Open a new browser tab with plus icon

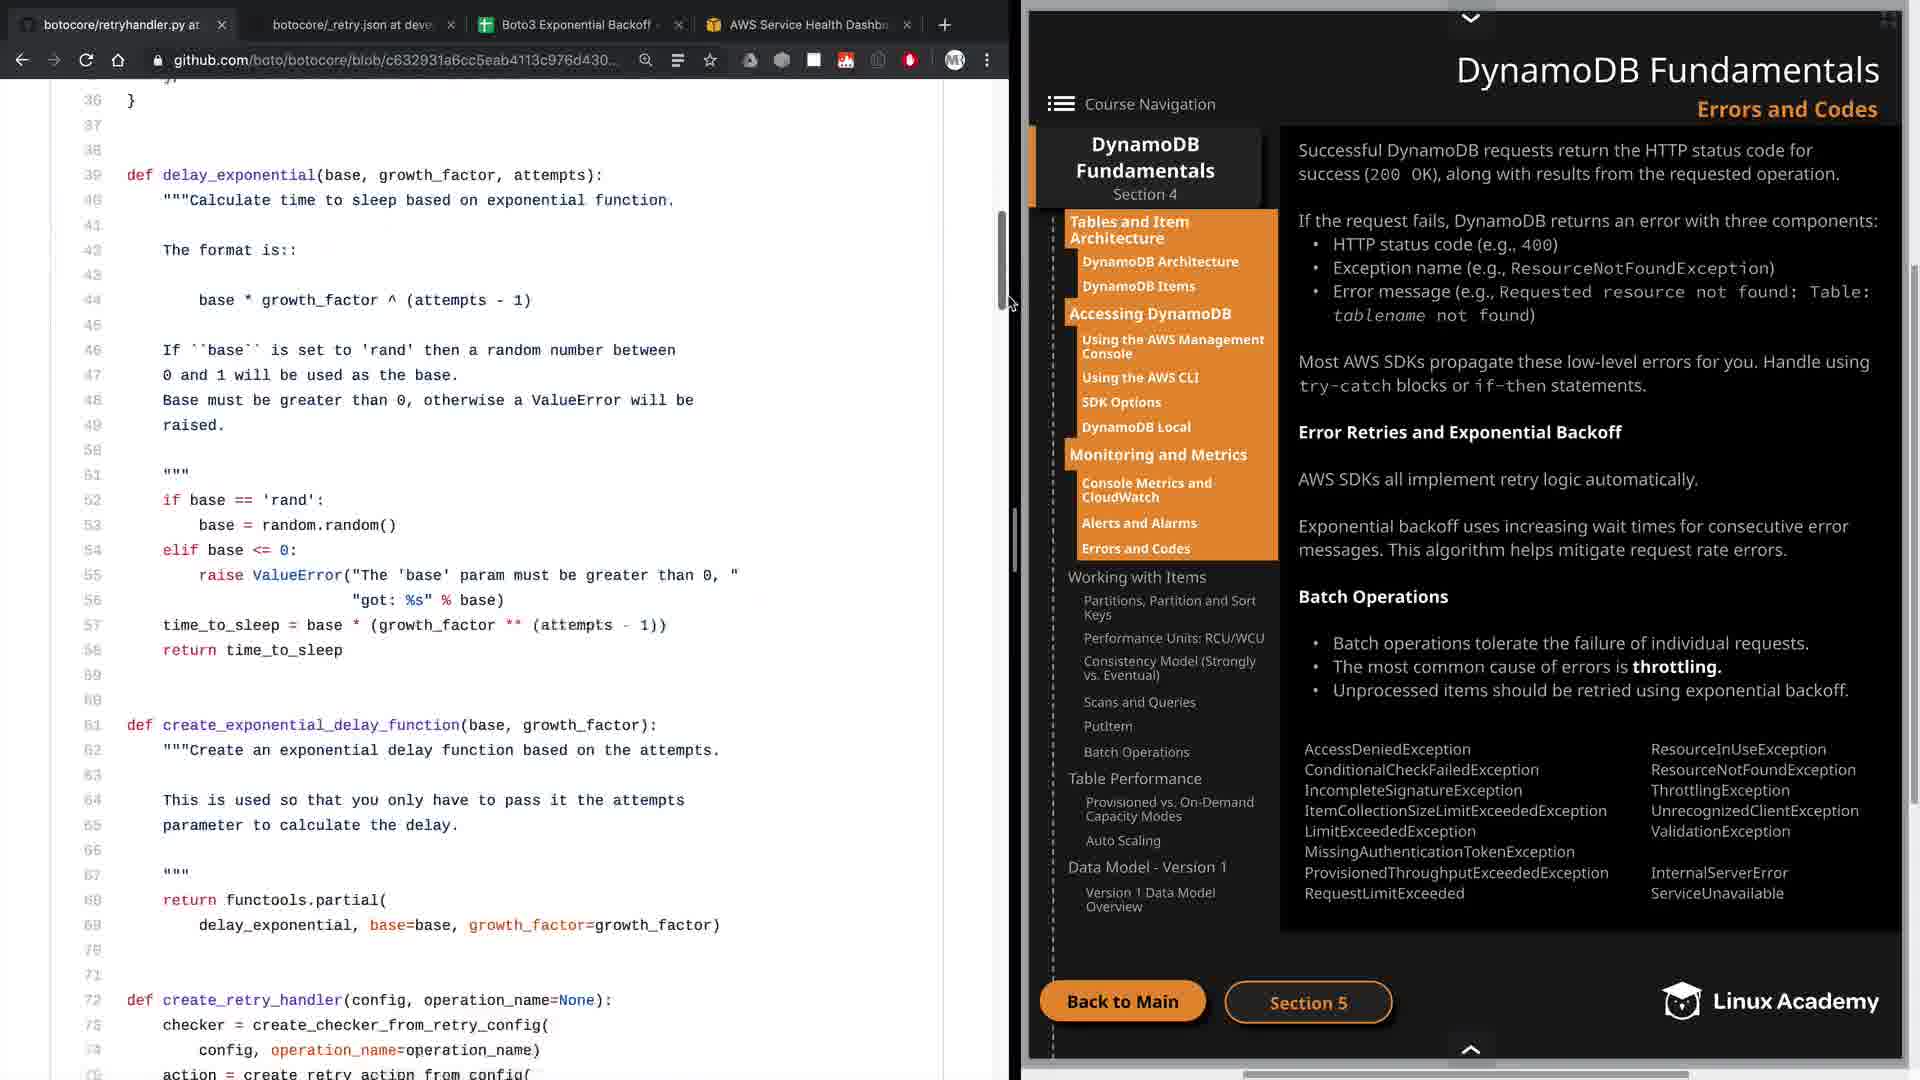[x=945, y=24]
